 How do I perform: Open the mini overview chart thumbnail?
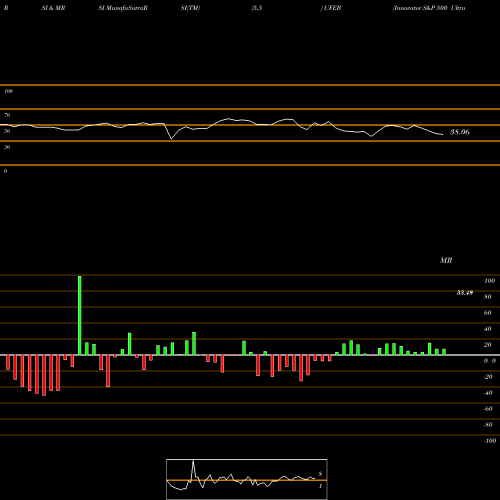247,479
